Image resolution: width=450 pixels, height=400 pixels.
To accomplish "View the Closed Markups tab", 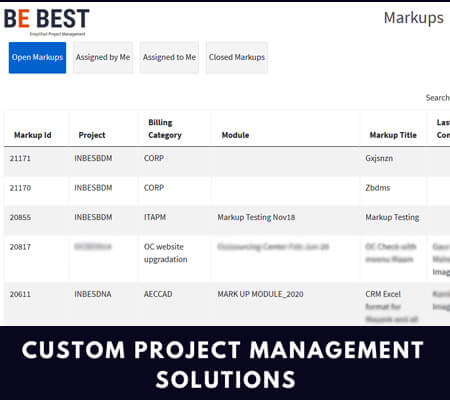I will point(237,57).
